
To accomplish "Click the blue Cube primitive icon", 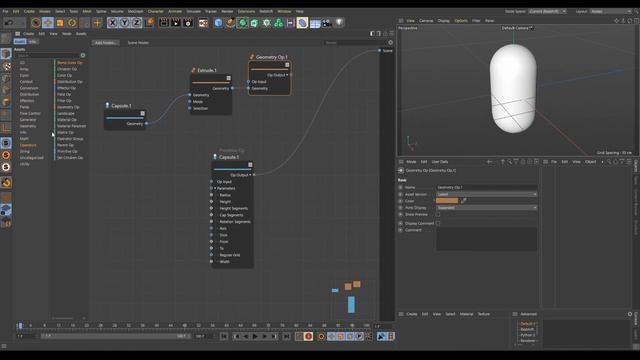I will (218, 23).
